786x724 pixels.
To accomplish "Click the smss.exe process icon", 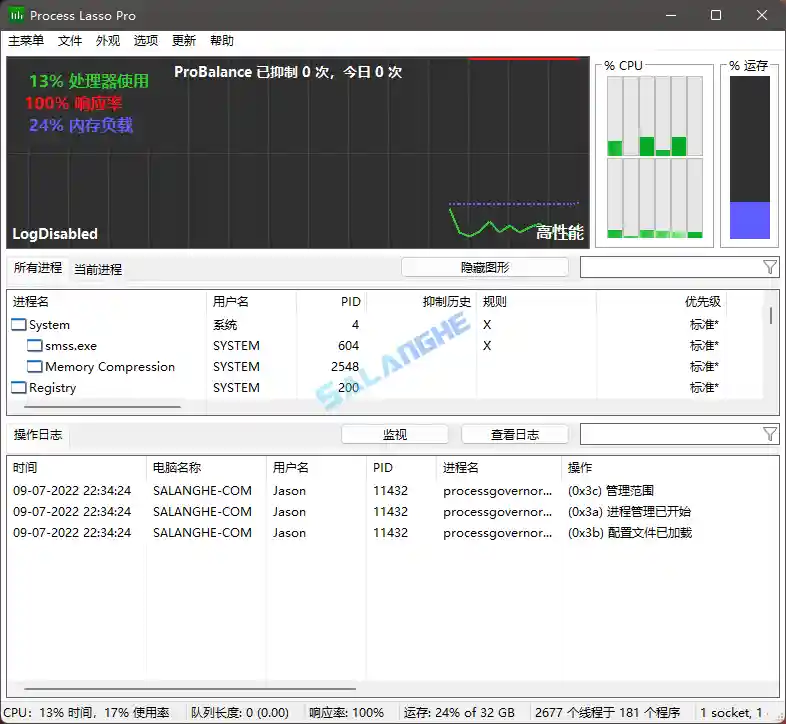I will pyautogui.click(x=35, y=345).
